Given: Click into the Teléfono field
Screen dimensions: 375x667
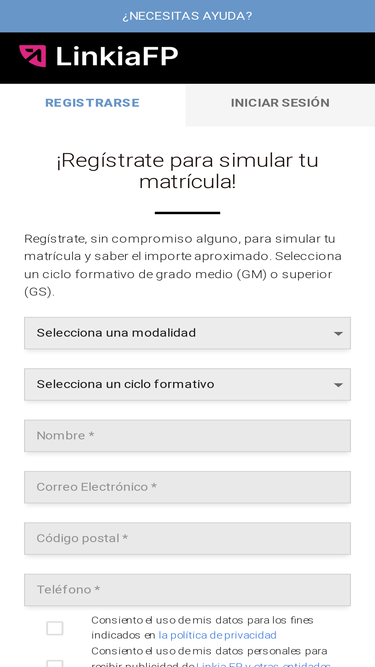Looking at the screenshot, I should coord(188,590).
